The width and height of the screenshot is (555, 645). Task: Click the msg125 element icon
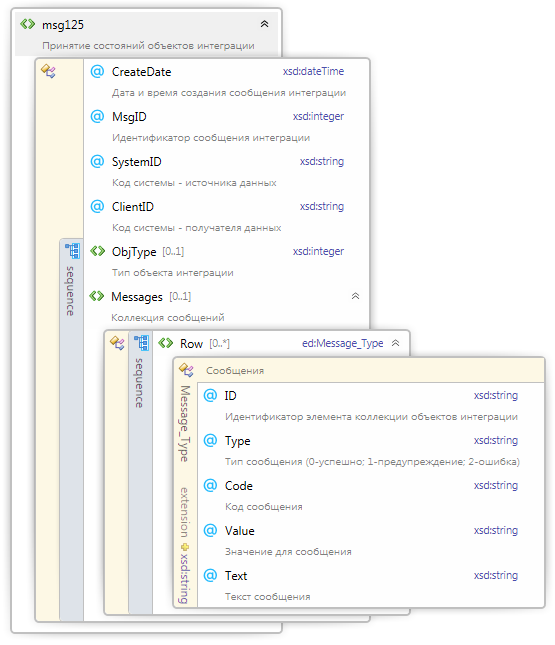point(28,24)
